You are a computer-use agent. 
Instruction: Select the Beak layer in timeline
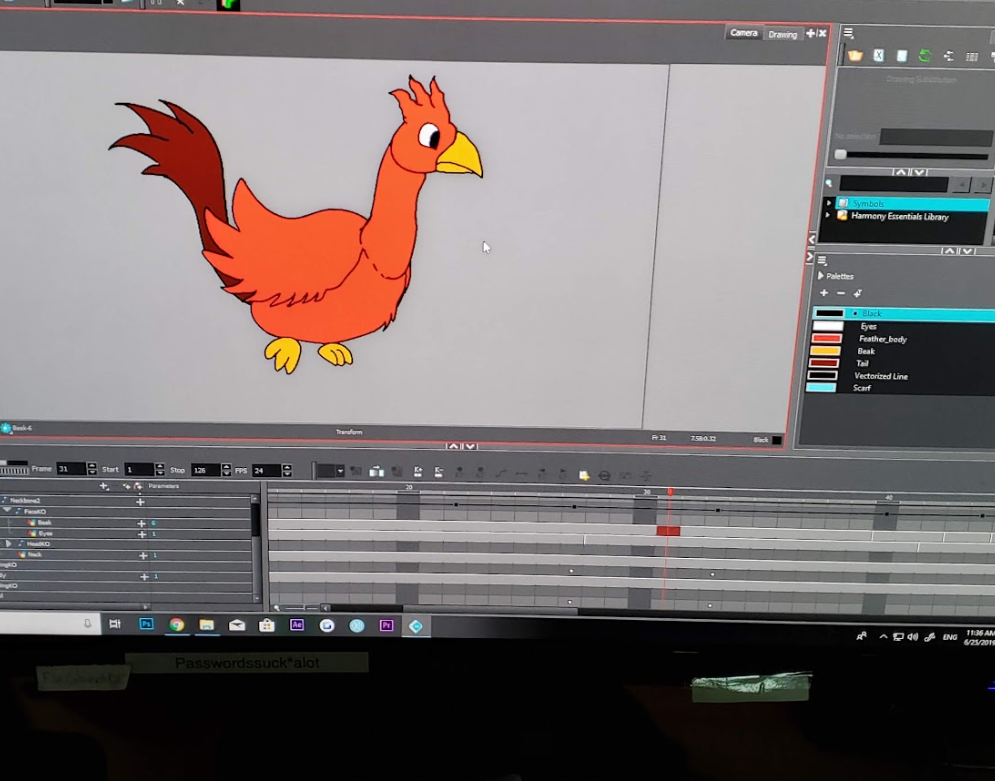(x=44, y=523)
